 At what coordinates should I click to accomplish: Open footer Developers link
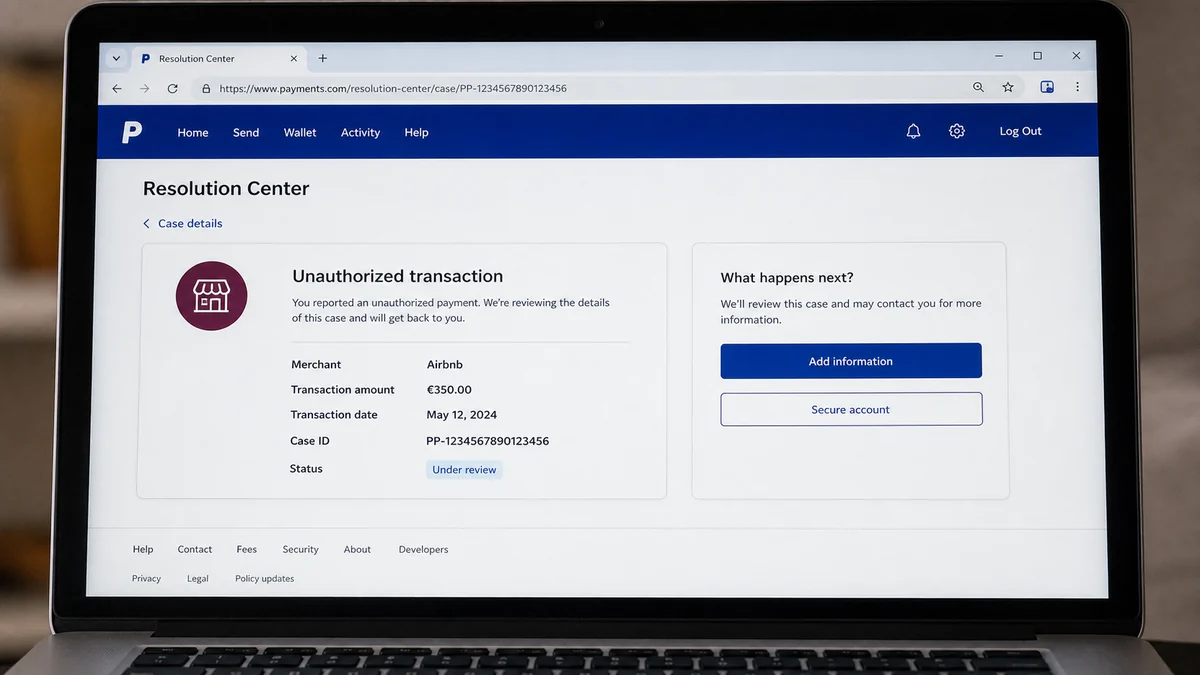click(x=423, y=549)
